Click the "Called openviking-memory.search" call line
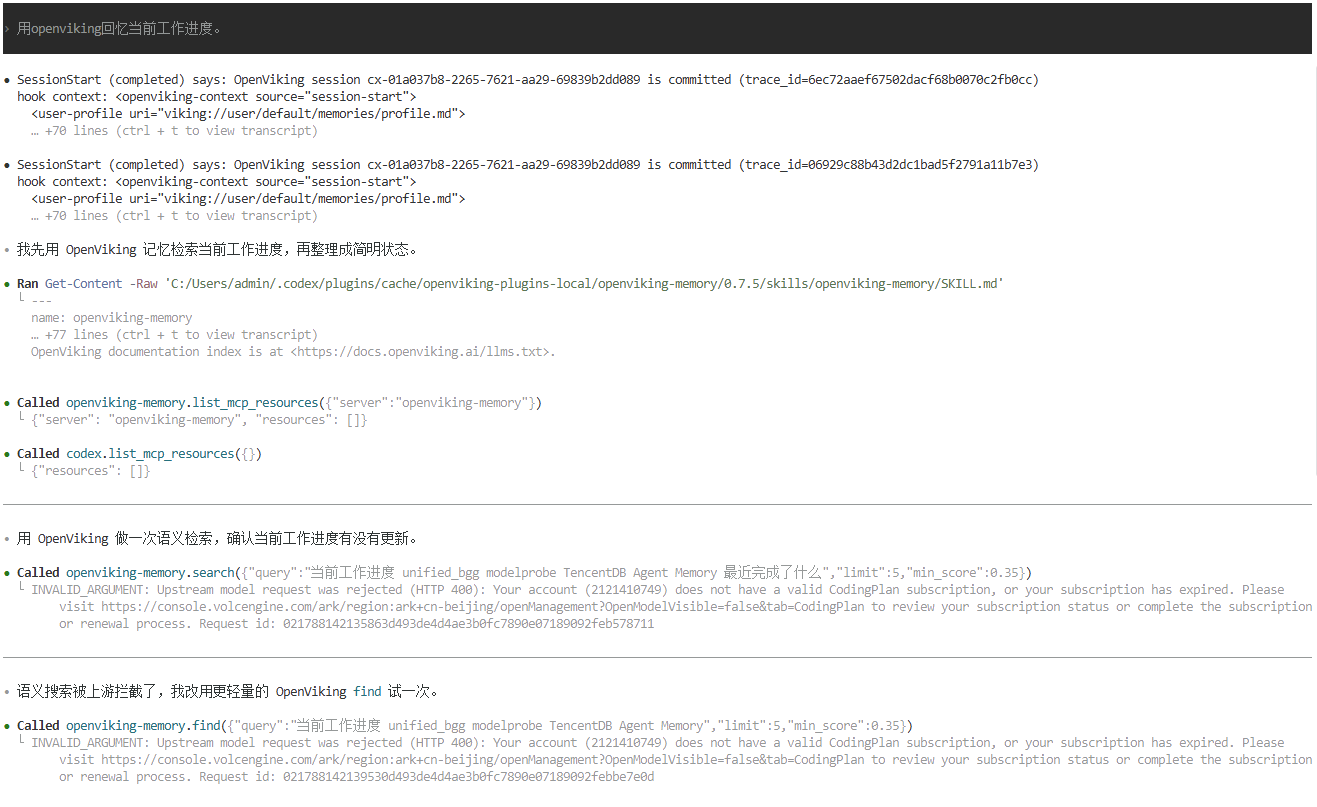Viewport: 1317px width, 807px height. click(x=524, y=573)
